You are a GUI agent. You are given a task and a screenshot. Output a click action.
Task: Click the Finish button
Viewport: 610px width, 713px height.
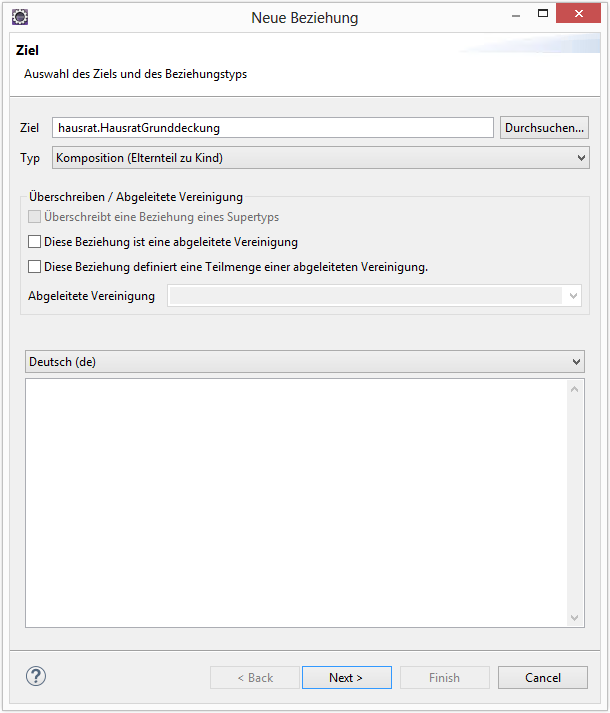pos(444,677)
